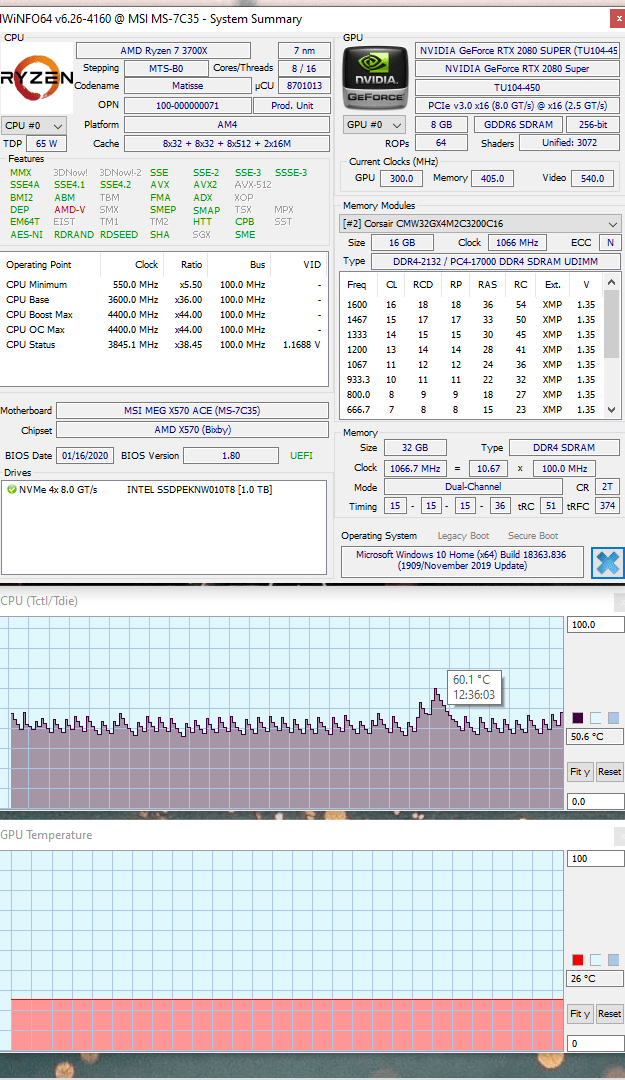Click the Shaders Unified: 3072 field
Viewport: 625px width, 1080px height.
569,143
